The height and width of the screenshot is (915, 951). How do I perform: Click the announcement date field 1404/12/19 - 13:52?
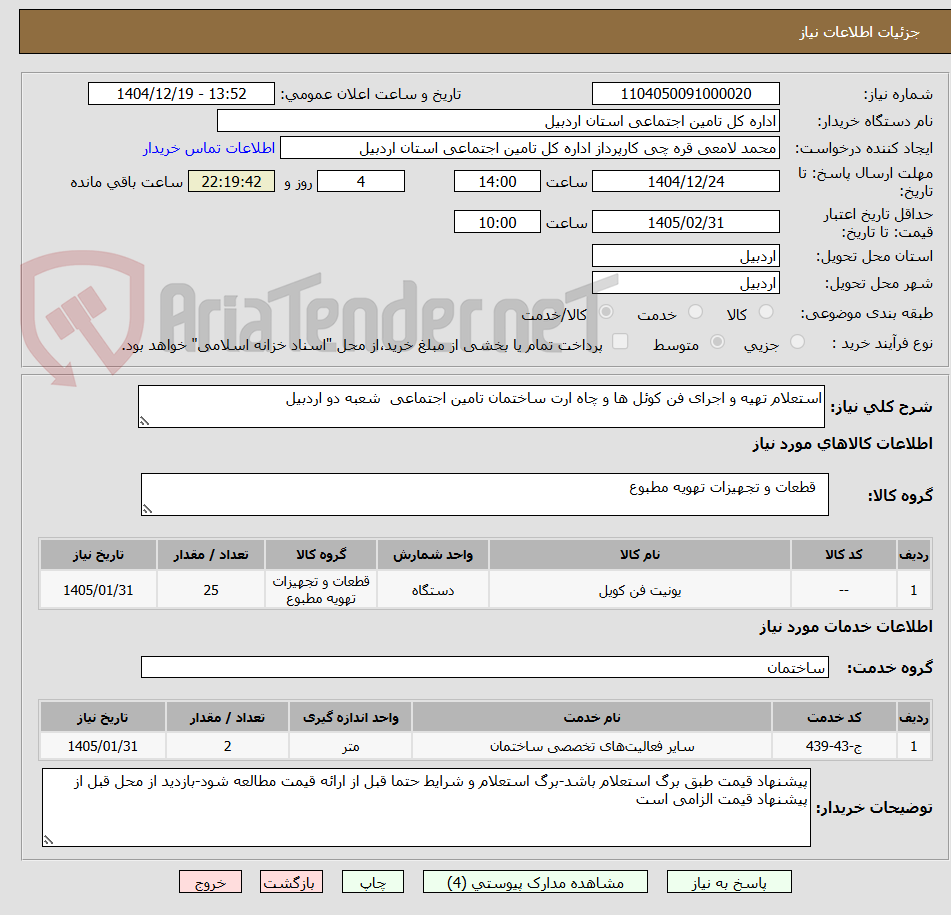pos(181,94)
